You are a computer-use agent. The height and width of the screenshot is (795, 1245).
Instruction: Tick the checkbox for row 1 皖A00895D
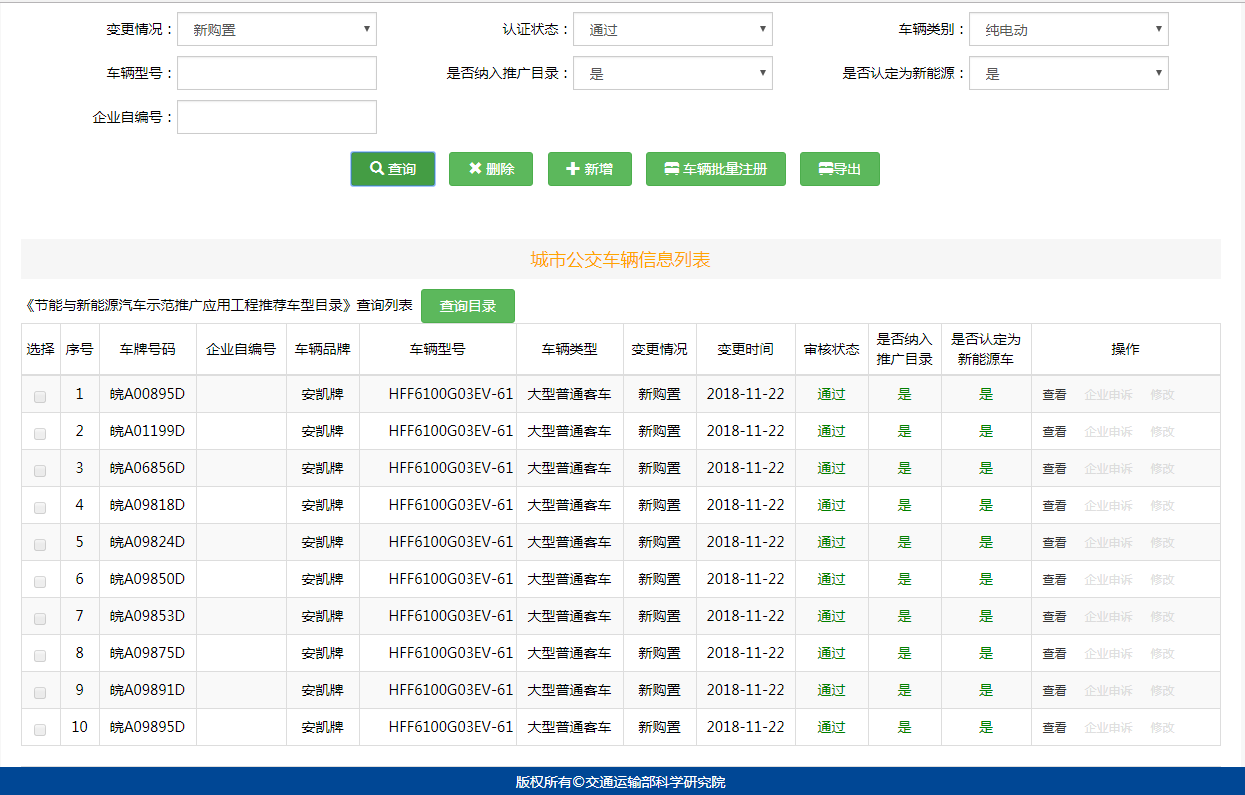click(40, 396)
